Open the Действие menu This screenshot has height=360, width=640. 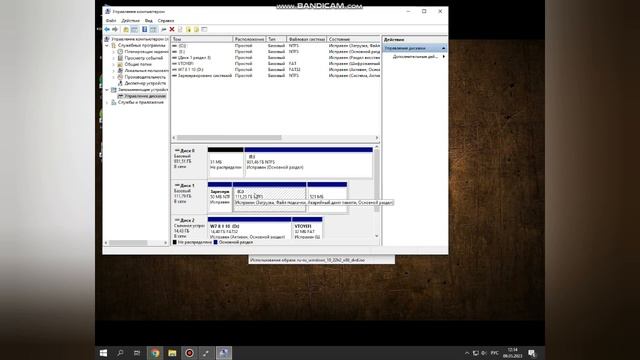(x=131, y=20)
